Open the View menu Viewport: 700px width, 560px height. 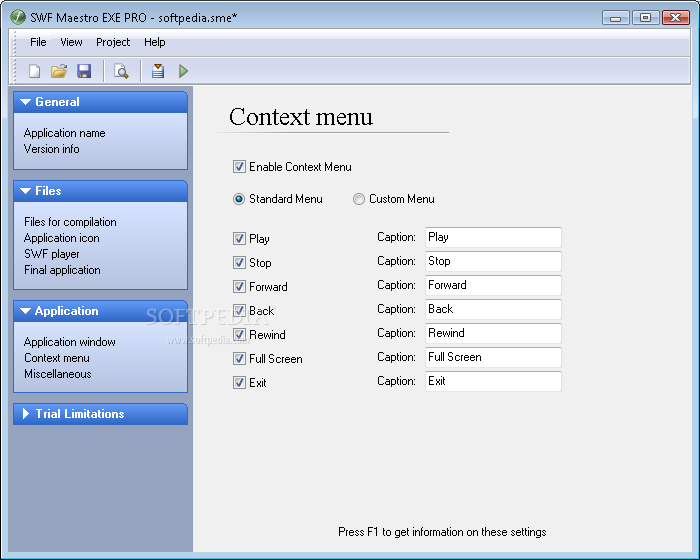(71, 42)
